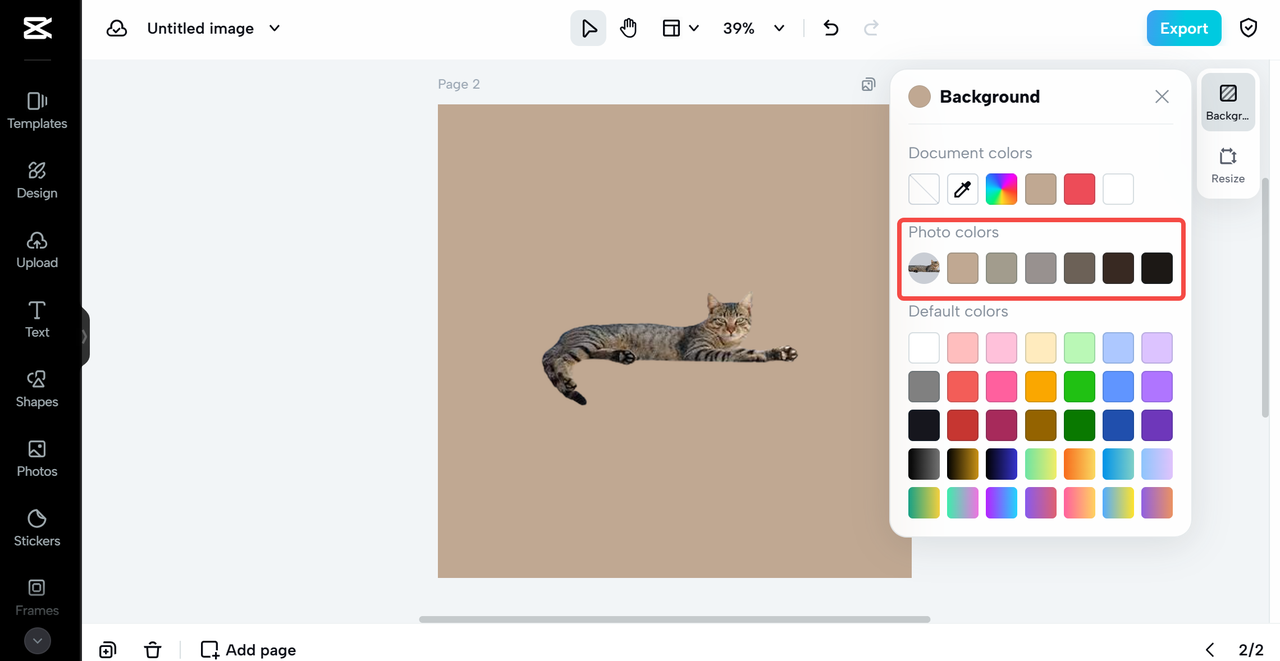The width and height of the screenshot is (1280, 661).
Task: Open the 39% zoom level dropdown
Action: (754, 28)
